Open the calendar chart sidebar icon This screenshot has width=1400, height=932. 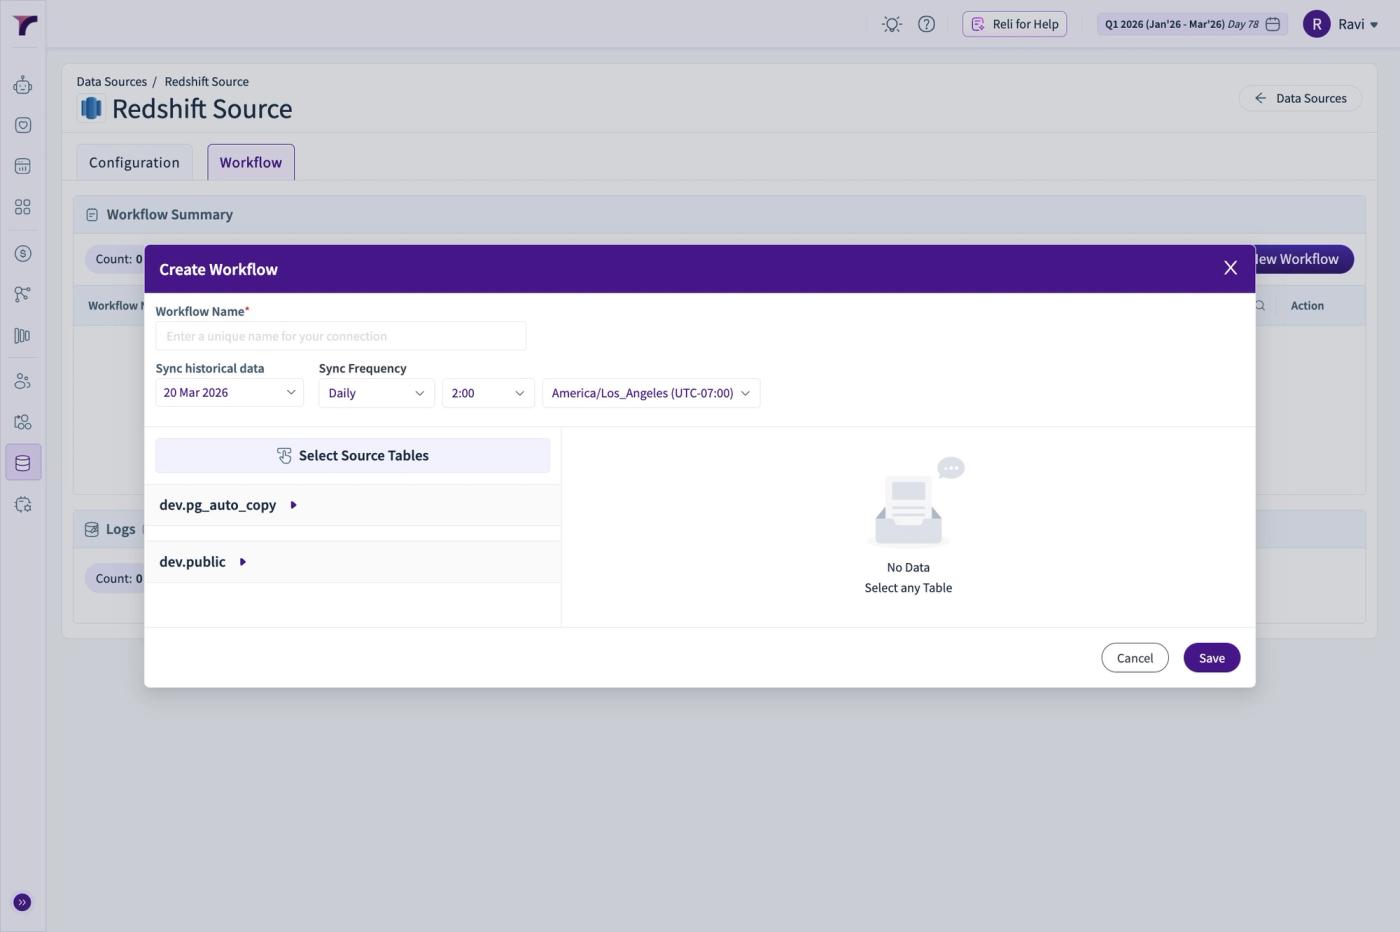pos(23,166)
